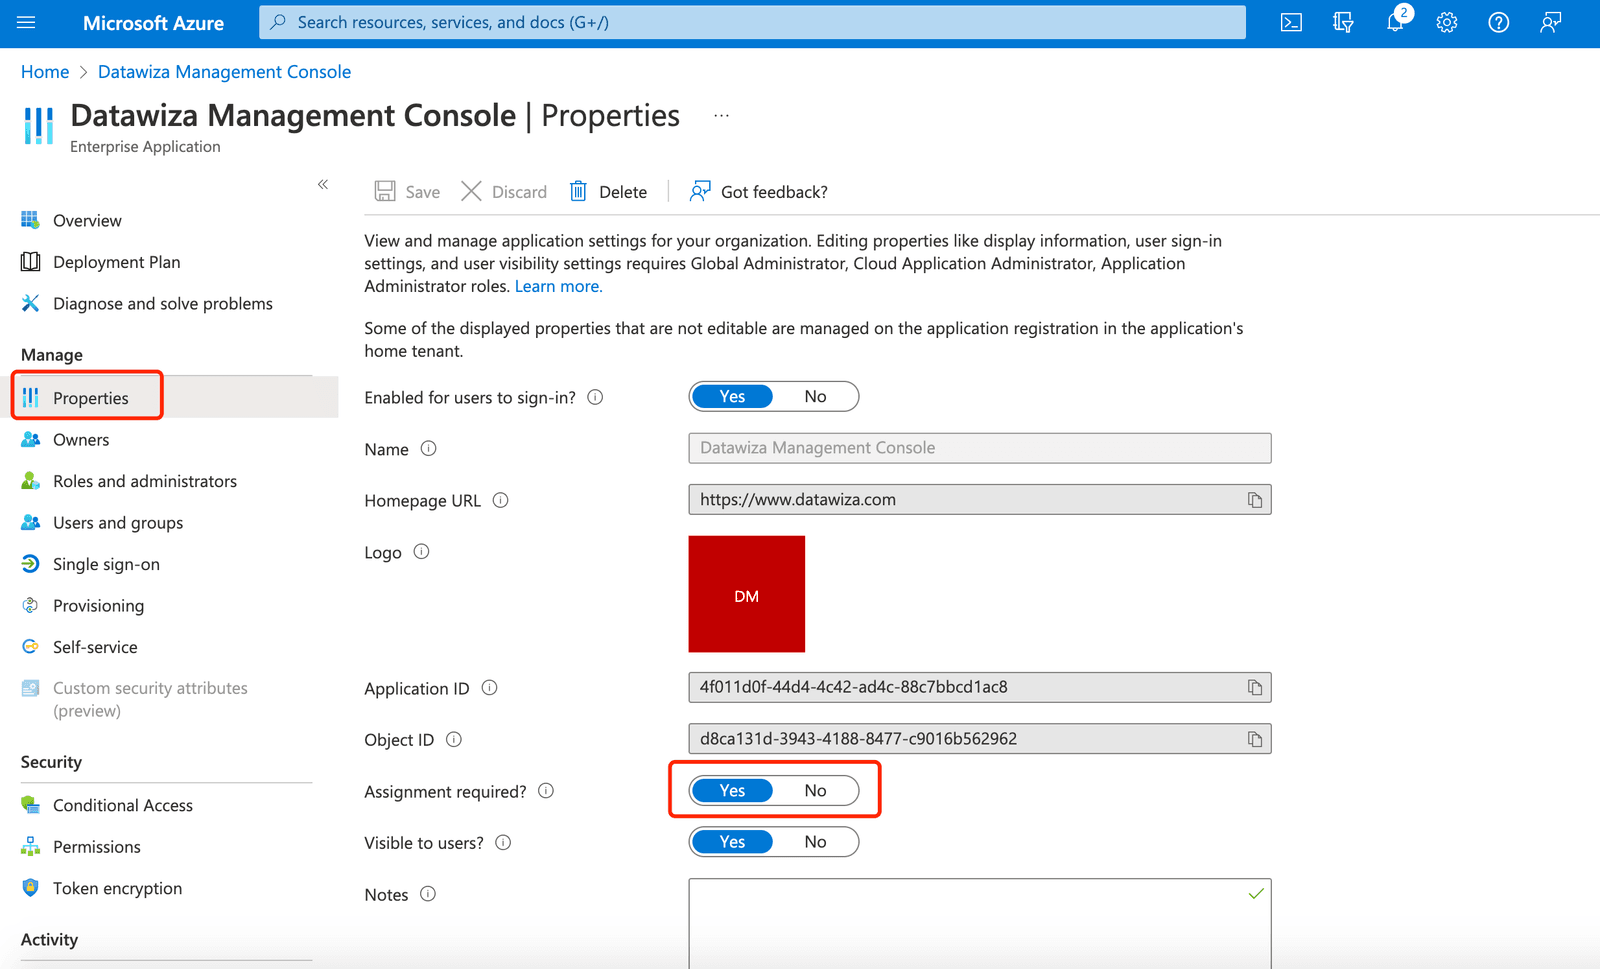Show info tooltip for Enabled for users to sign-in
1600x969 pixels.
point(595,397)
